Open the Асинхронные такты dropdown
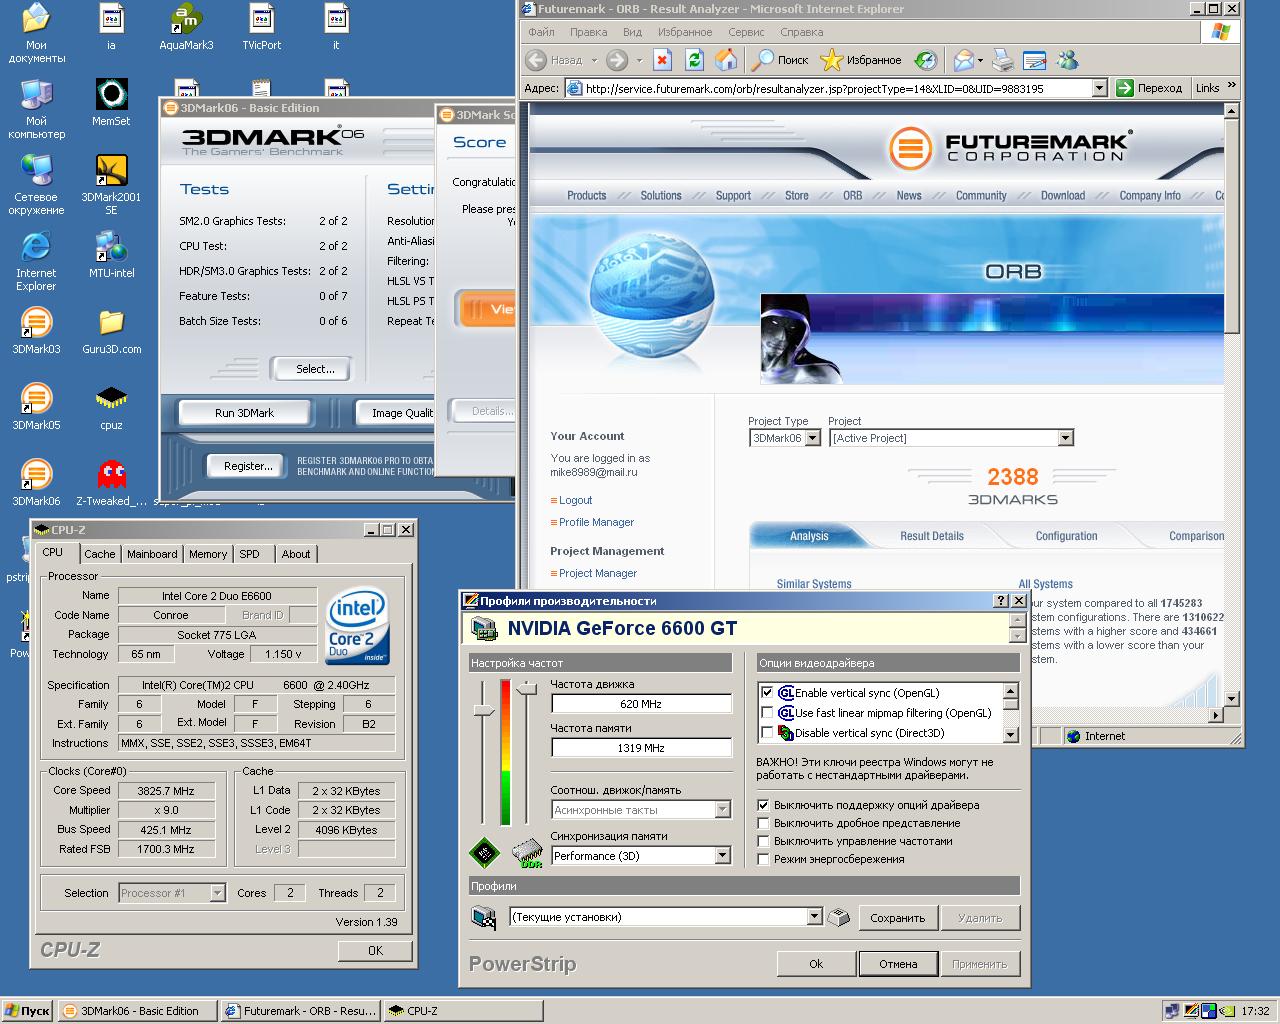This screenshot has height=1024, width=1280. pyautogui.click(x=722, y=810)
